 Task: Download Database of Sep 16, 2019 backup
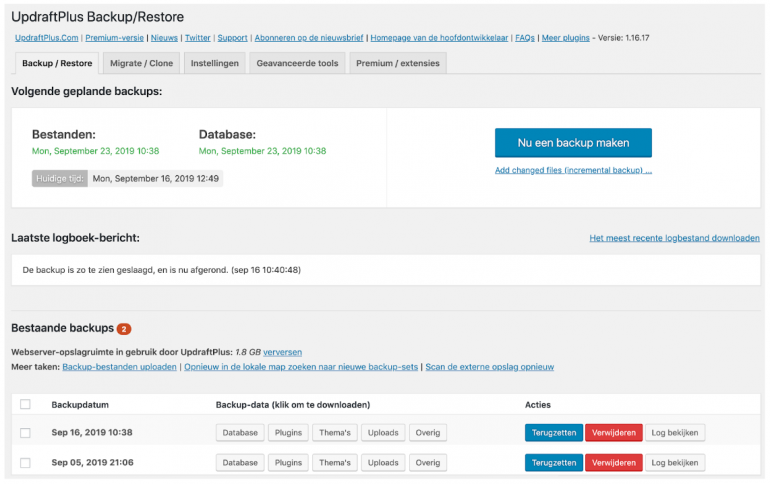click(240, 432)
